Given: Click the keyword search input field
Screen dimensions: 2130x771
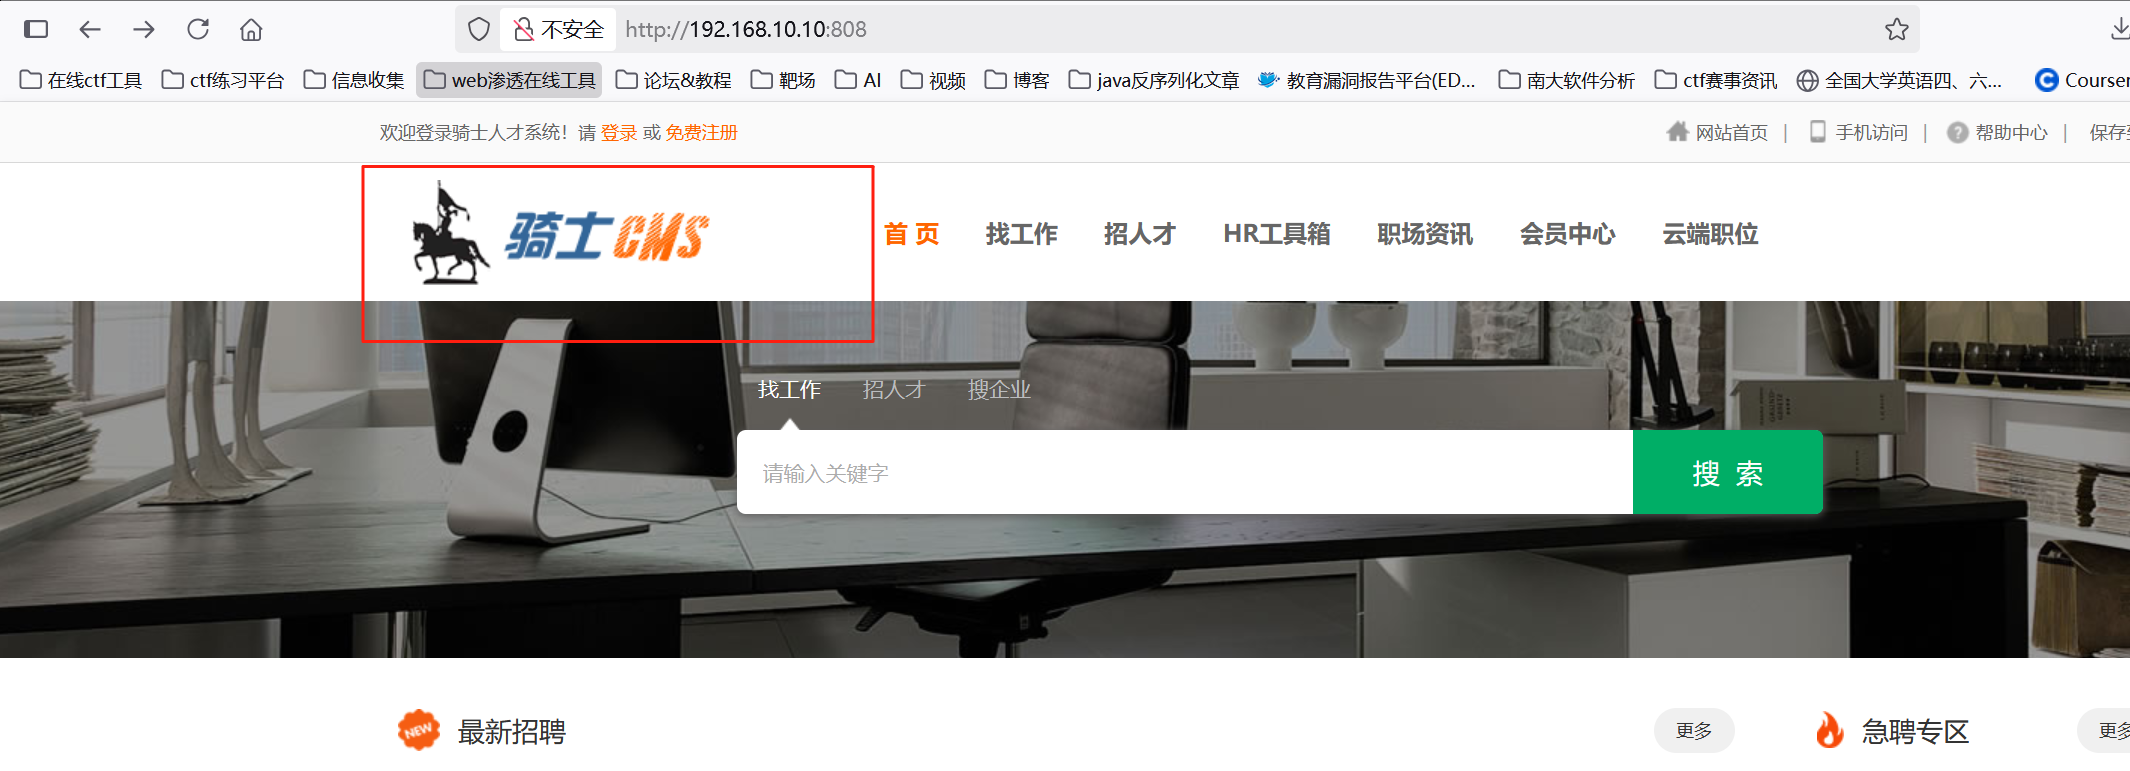Looking at the screenshot, I should click(1185, 472).
